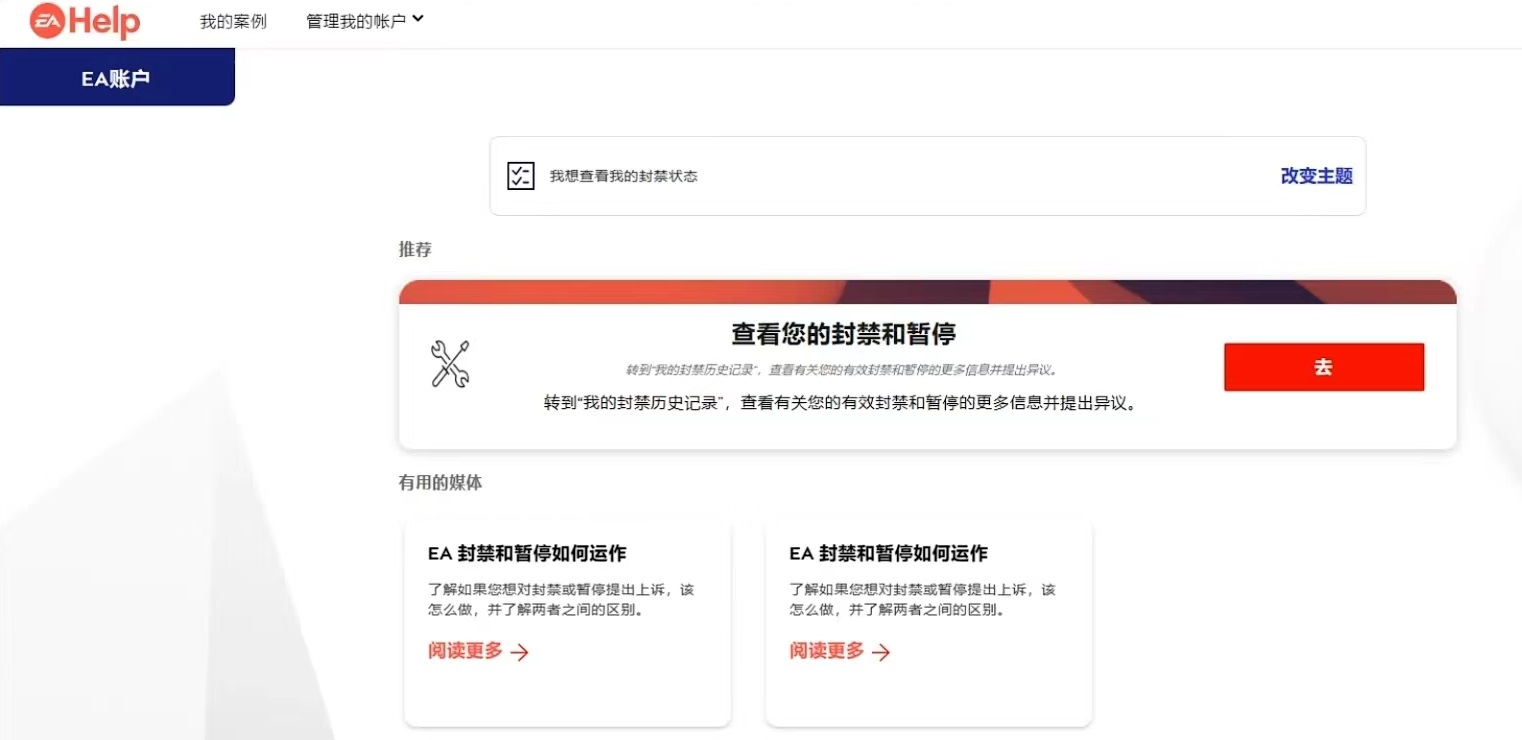The height and width of the screenshot is (740, 1522).
Task: Click the EA Help logo
Action: (85, 22)
